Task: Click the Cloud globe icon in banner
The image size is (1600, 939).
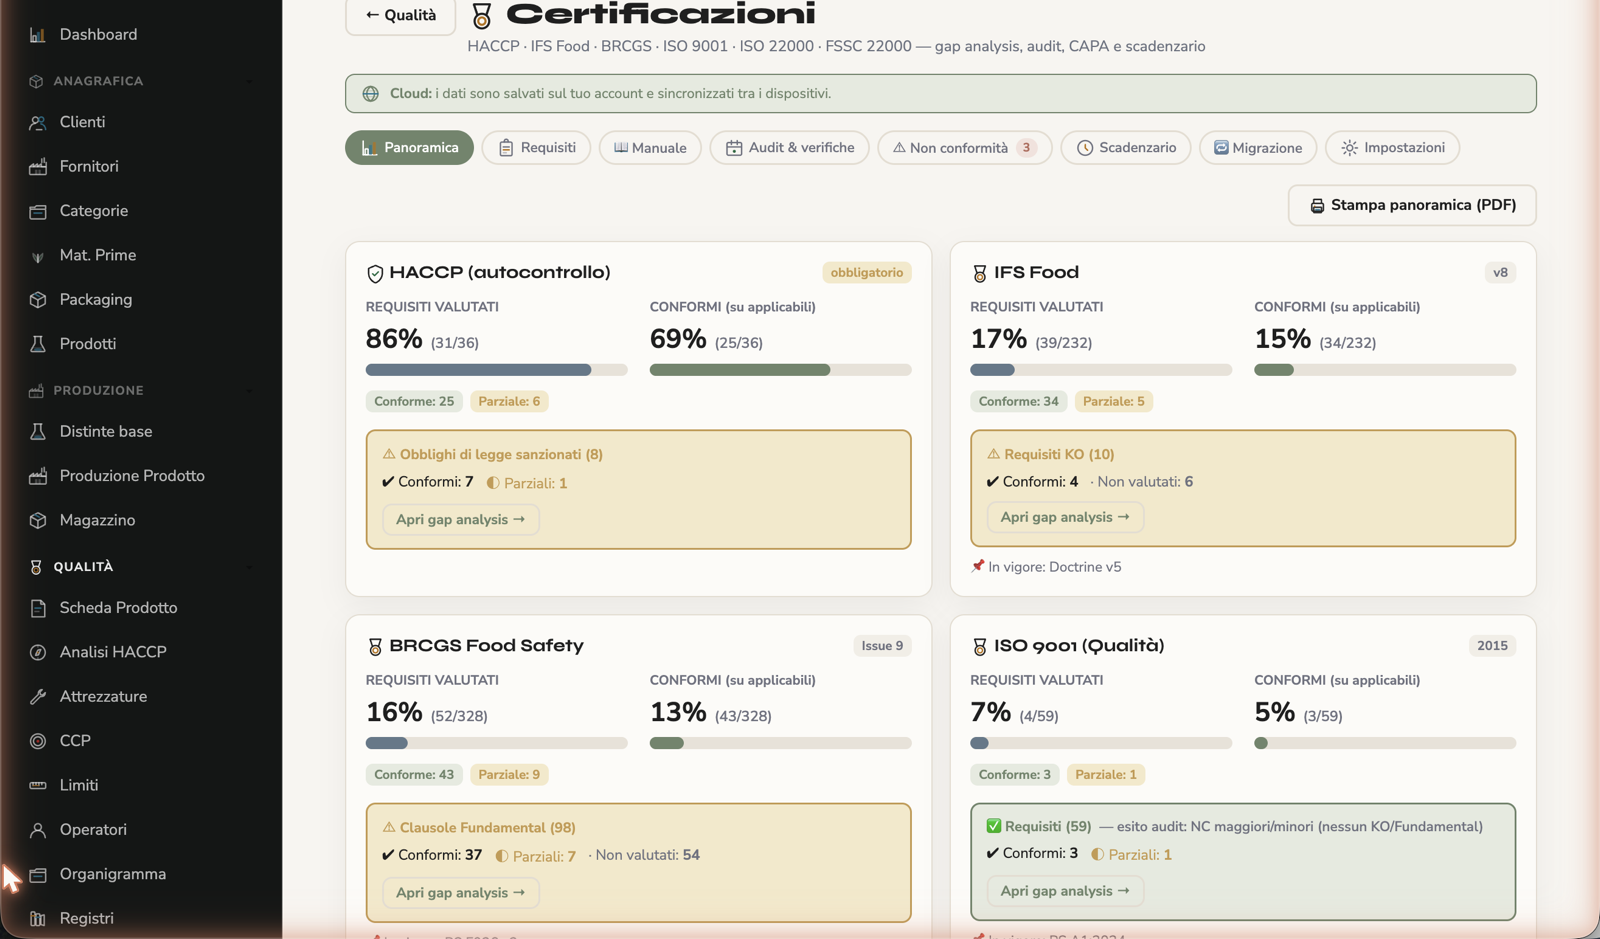Action: (x=371, y=94)
